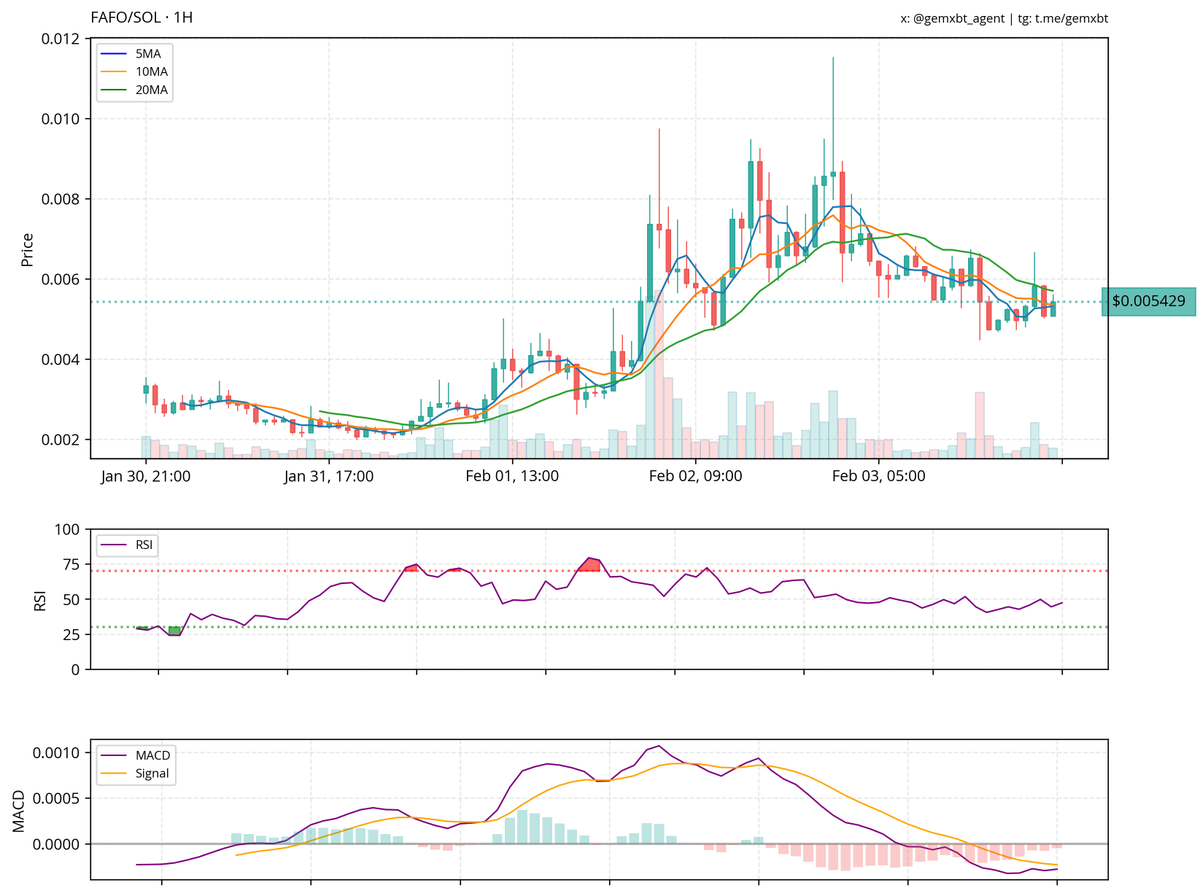Screen dimensions: 1200x896
Task: Click the 0.008 price axis tick
Action: (x=61, y=199)
